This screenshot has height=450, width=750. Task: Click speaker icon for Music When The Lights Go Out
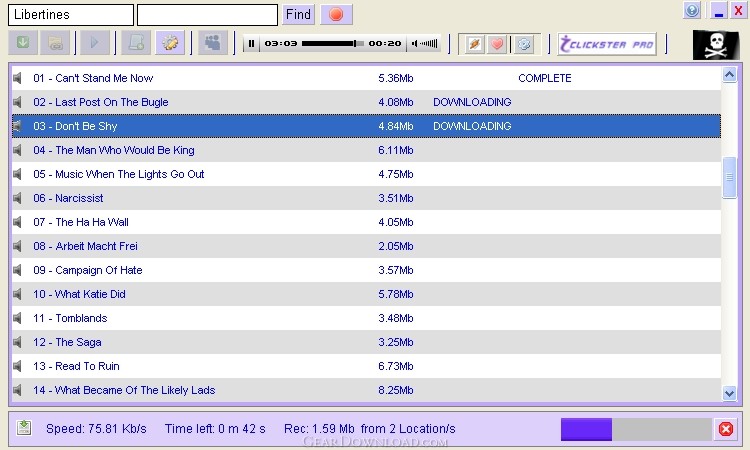[18, 174]
